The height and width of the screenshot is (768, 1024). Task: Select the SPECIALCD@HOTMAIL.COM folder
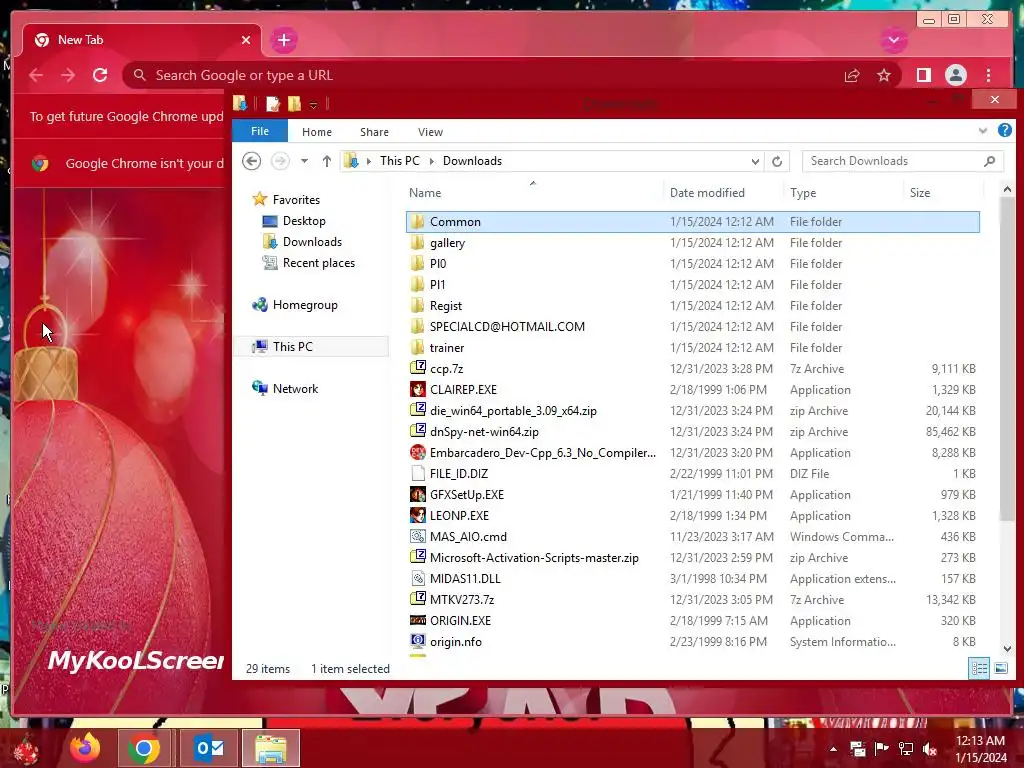693,327
